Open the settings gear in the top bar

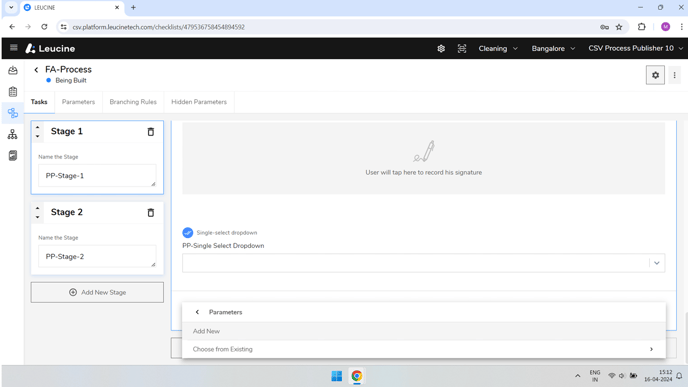click(441, 48)
